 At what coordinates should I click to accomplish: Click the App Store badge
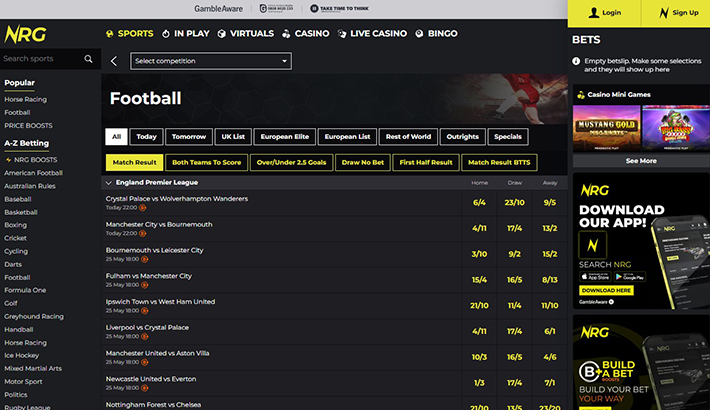[x=595, y=276]
